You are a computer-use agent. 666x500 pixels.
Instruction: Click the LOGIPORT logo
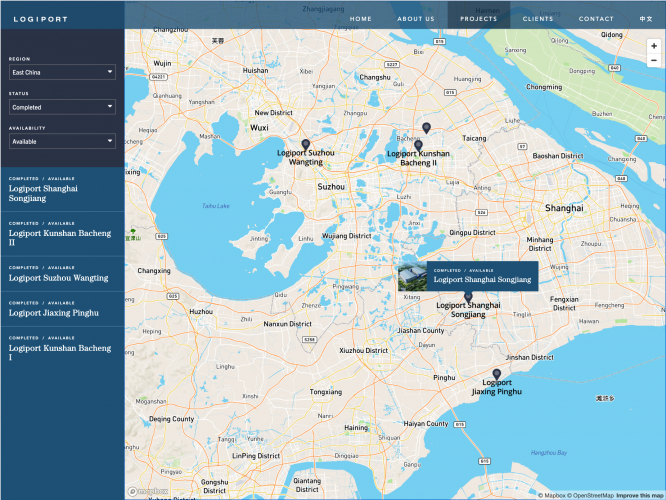(40, 19)
